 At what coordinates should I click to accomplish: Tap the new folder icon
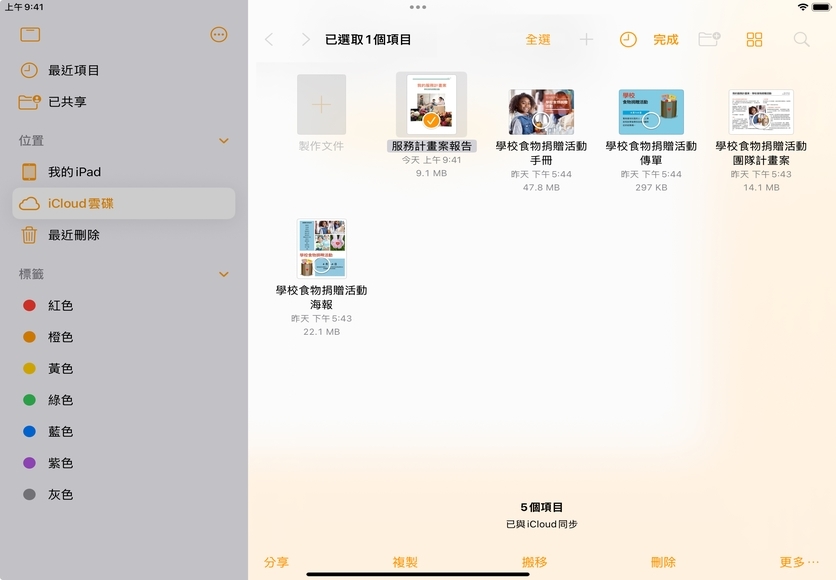tap(709, 40)
